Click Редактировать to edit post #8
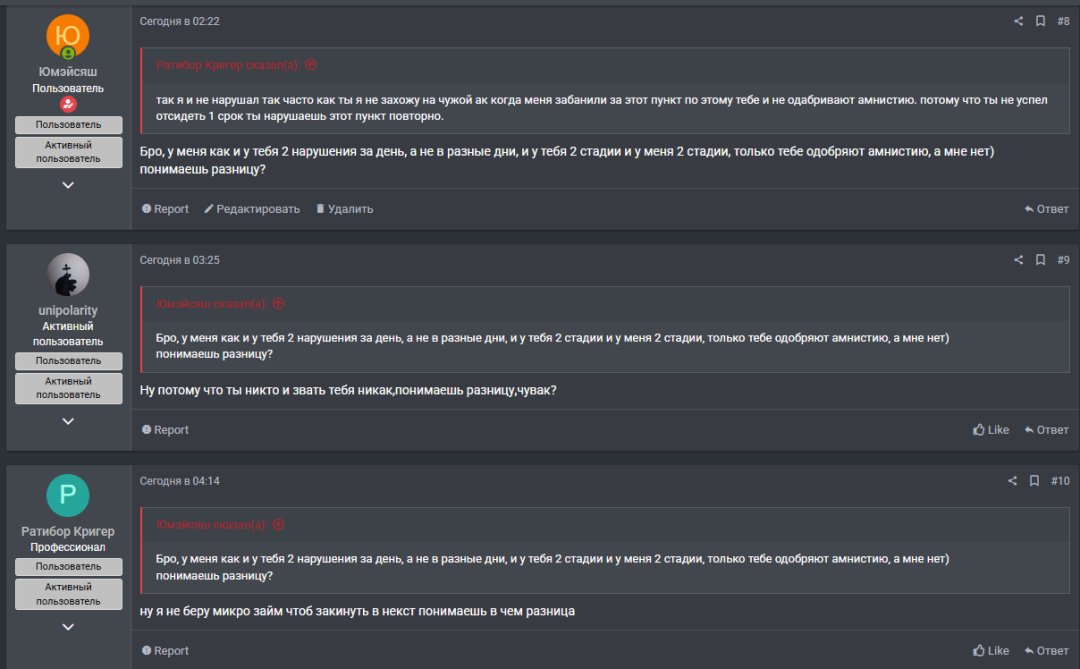This screenshot has height=669, width=1080. click(x=252, y=209)
